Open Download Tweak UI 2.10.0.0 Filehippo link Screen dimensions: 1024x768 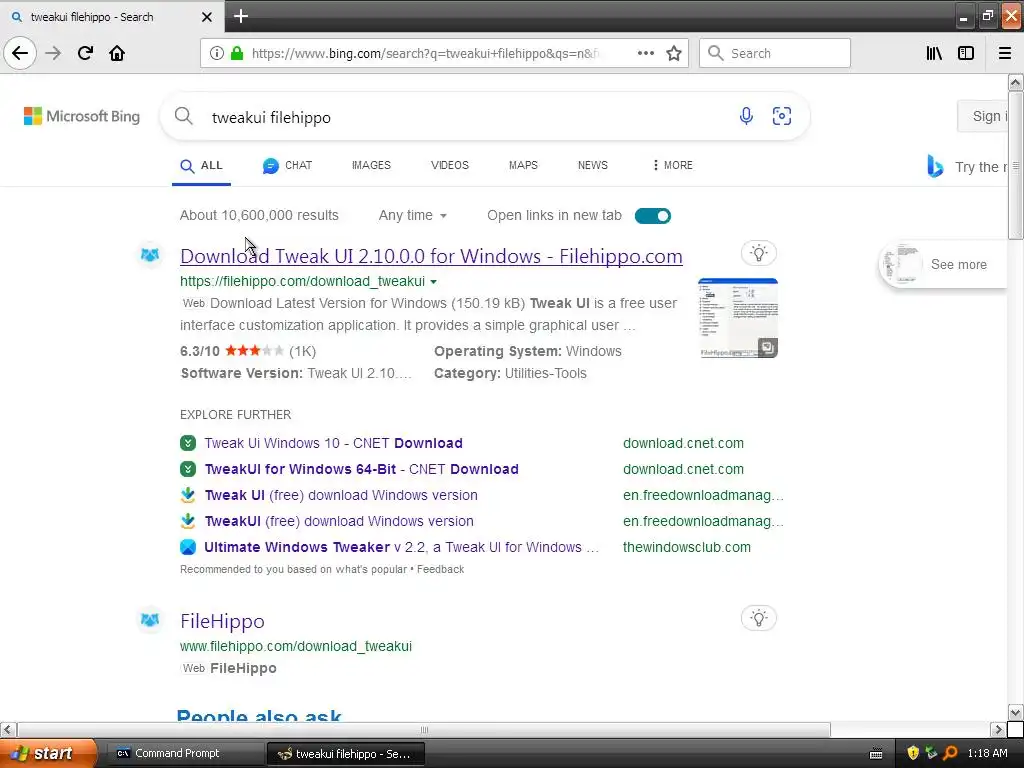point(431,256)
